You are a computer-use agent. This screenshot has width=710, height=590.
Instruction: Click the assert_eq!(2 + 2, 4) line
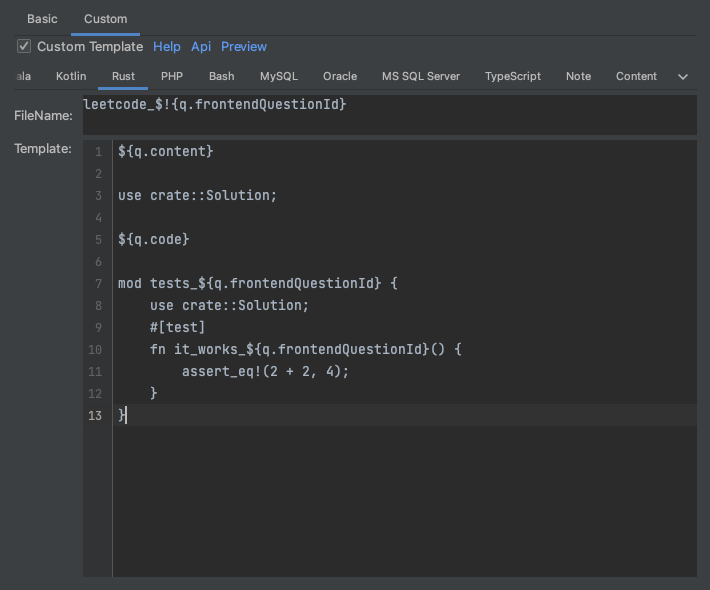point(265,371)
